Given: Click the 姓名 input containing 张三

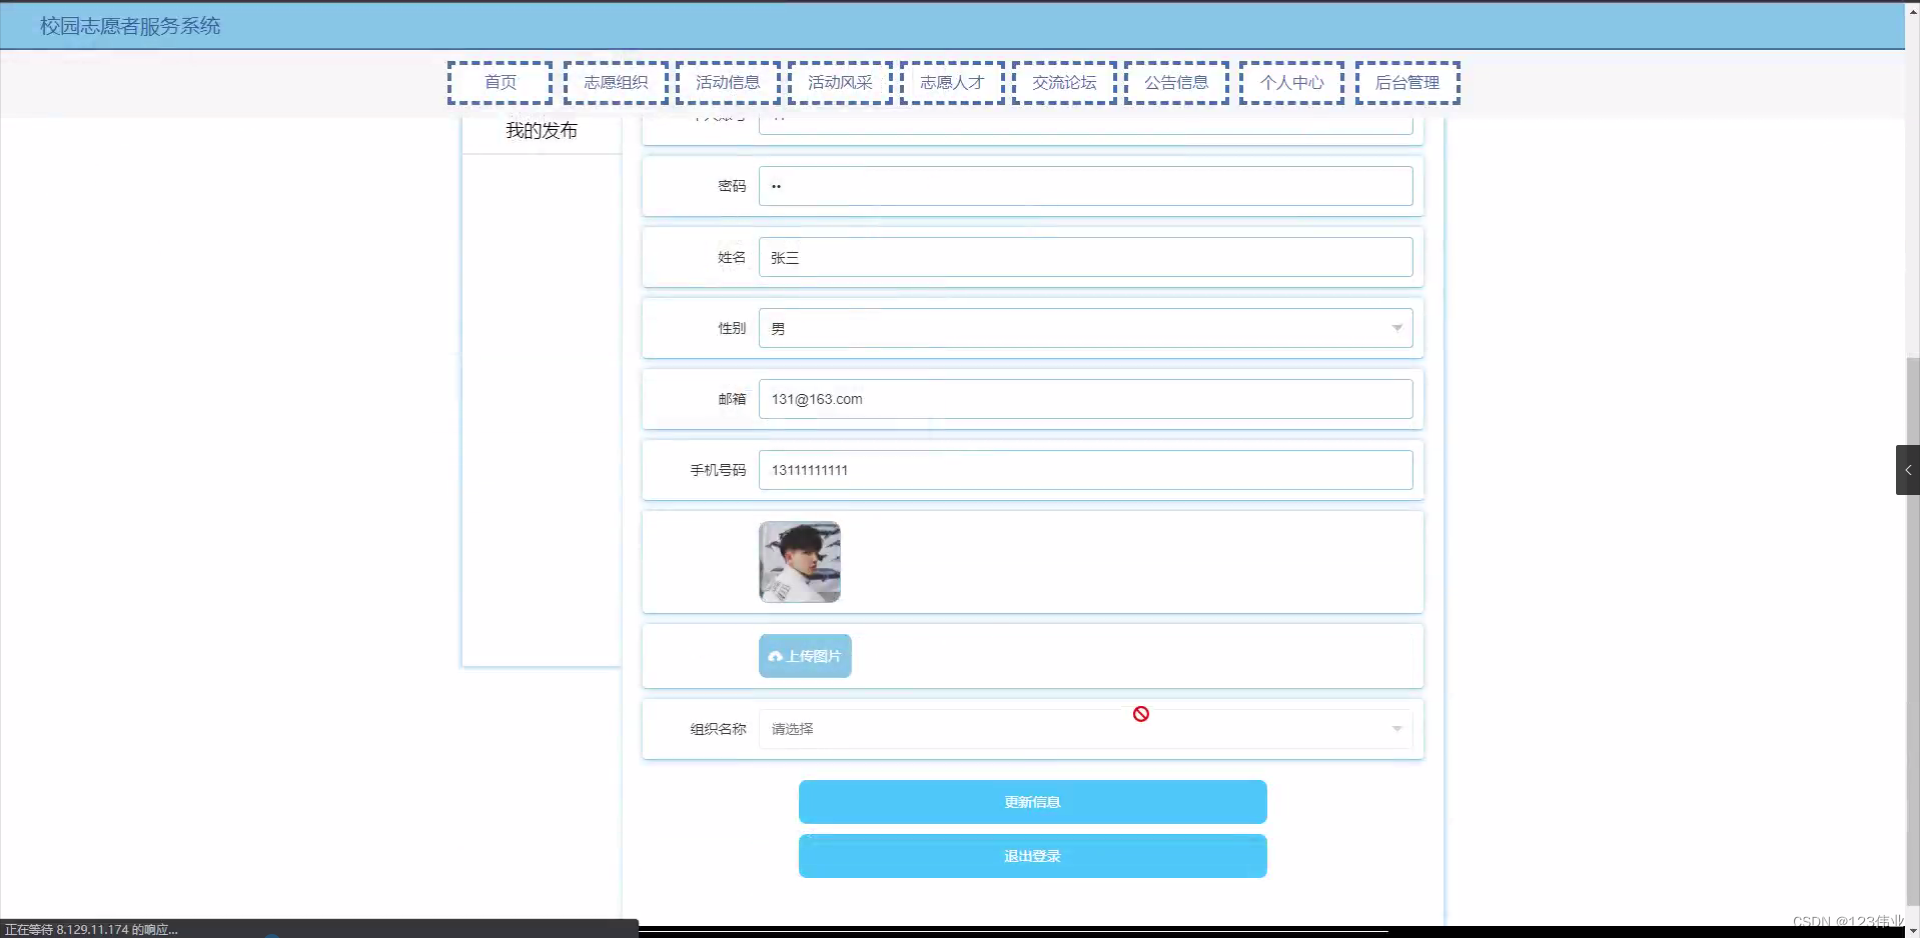Looking at the screenshot, I should [x=1085, y=256].
